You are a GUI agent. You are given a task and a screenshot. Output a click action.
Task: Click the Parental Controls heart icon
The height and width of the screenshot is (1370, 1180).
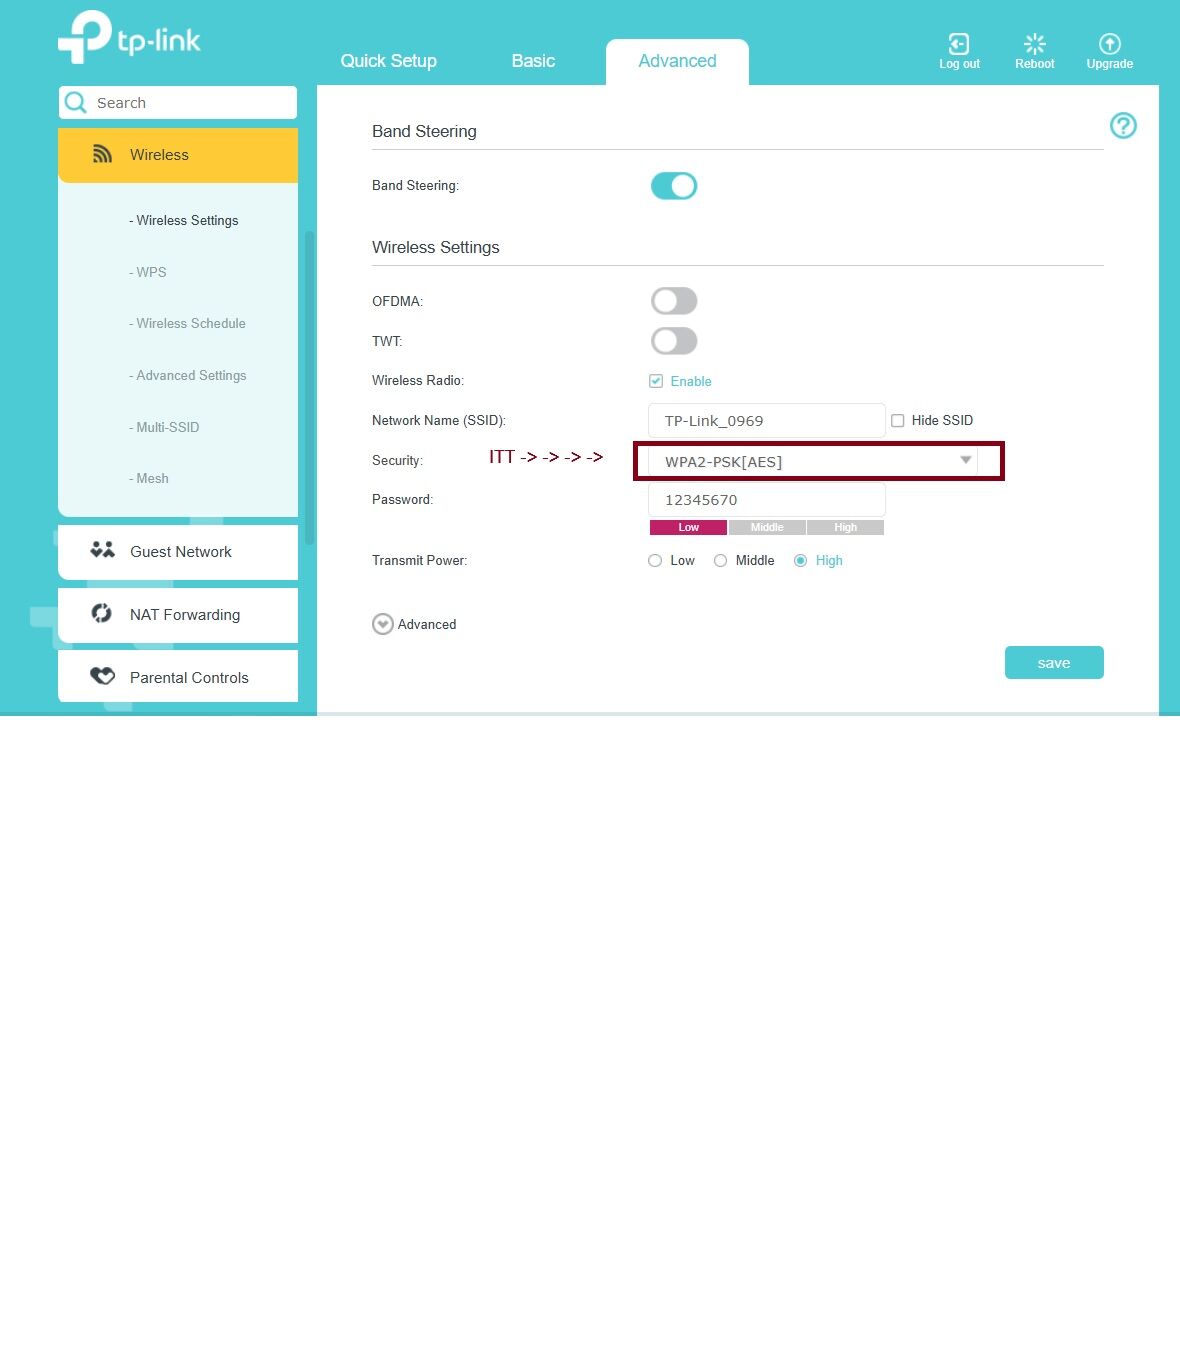point(102,676)
